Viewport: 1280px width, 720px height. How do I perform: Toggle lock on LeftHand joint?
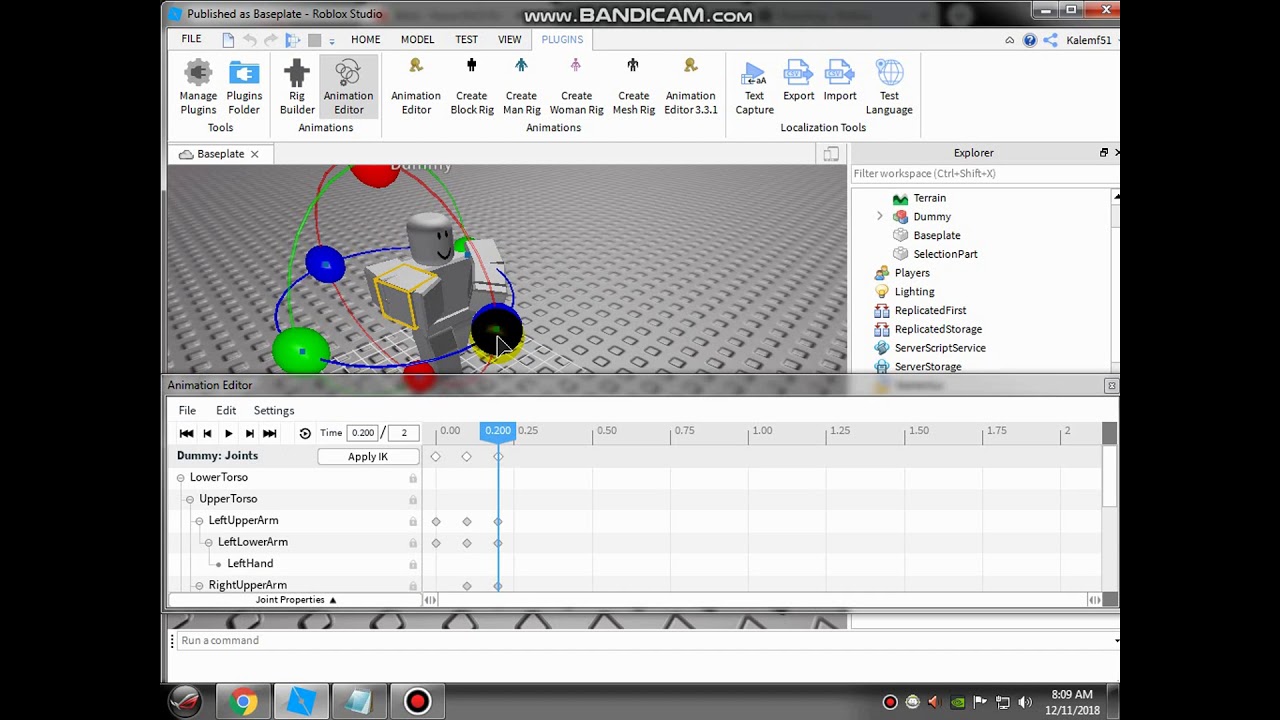click(x=412, y=564)
